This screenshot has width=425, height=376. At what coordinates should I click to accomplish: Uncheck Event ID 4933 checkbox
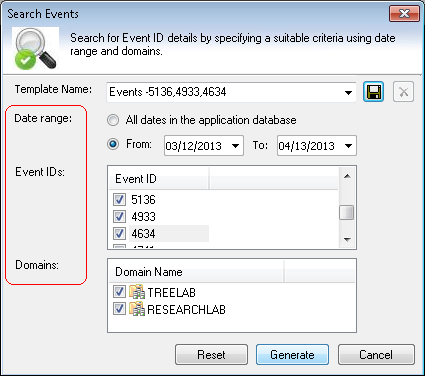coord(119,217)
